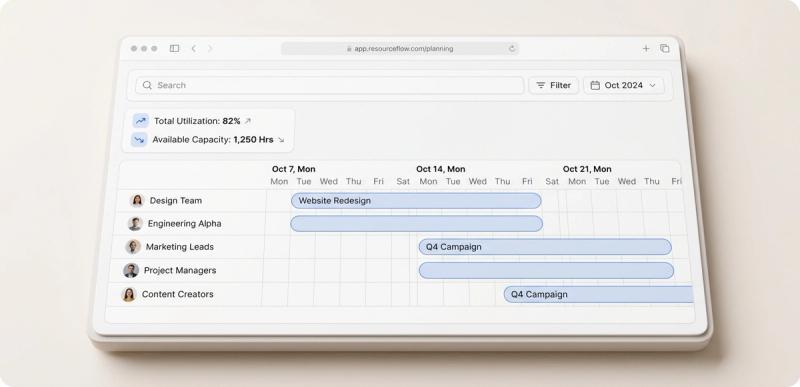Open the Filter button

554,85
